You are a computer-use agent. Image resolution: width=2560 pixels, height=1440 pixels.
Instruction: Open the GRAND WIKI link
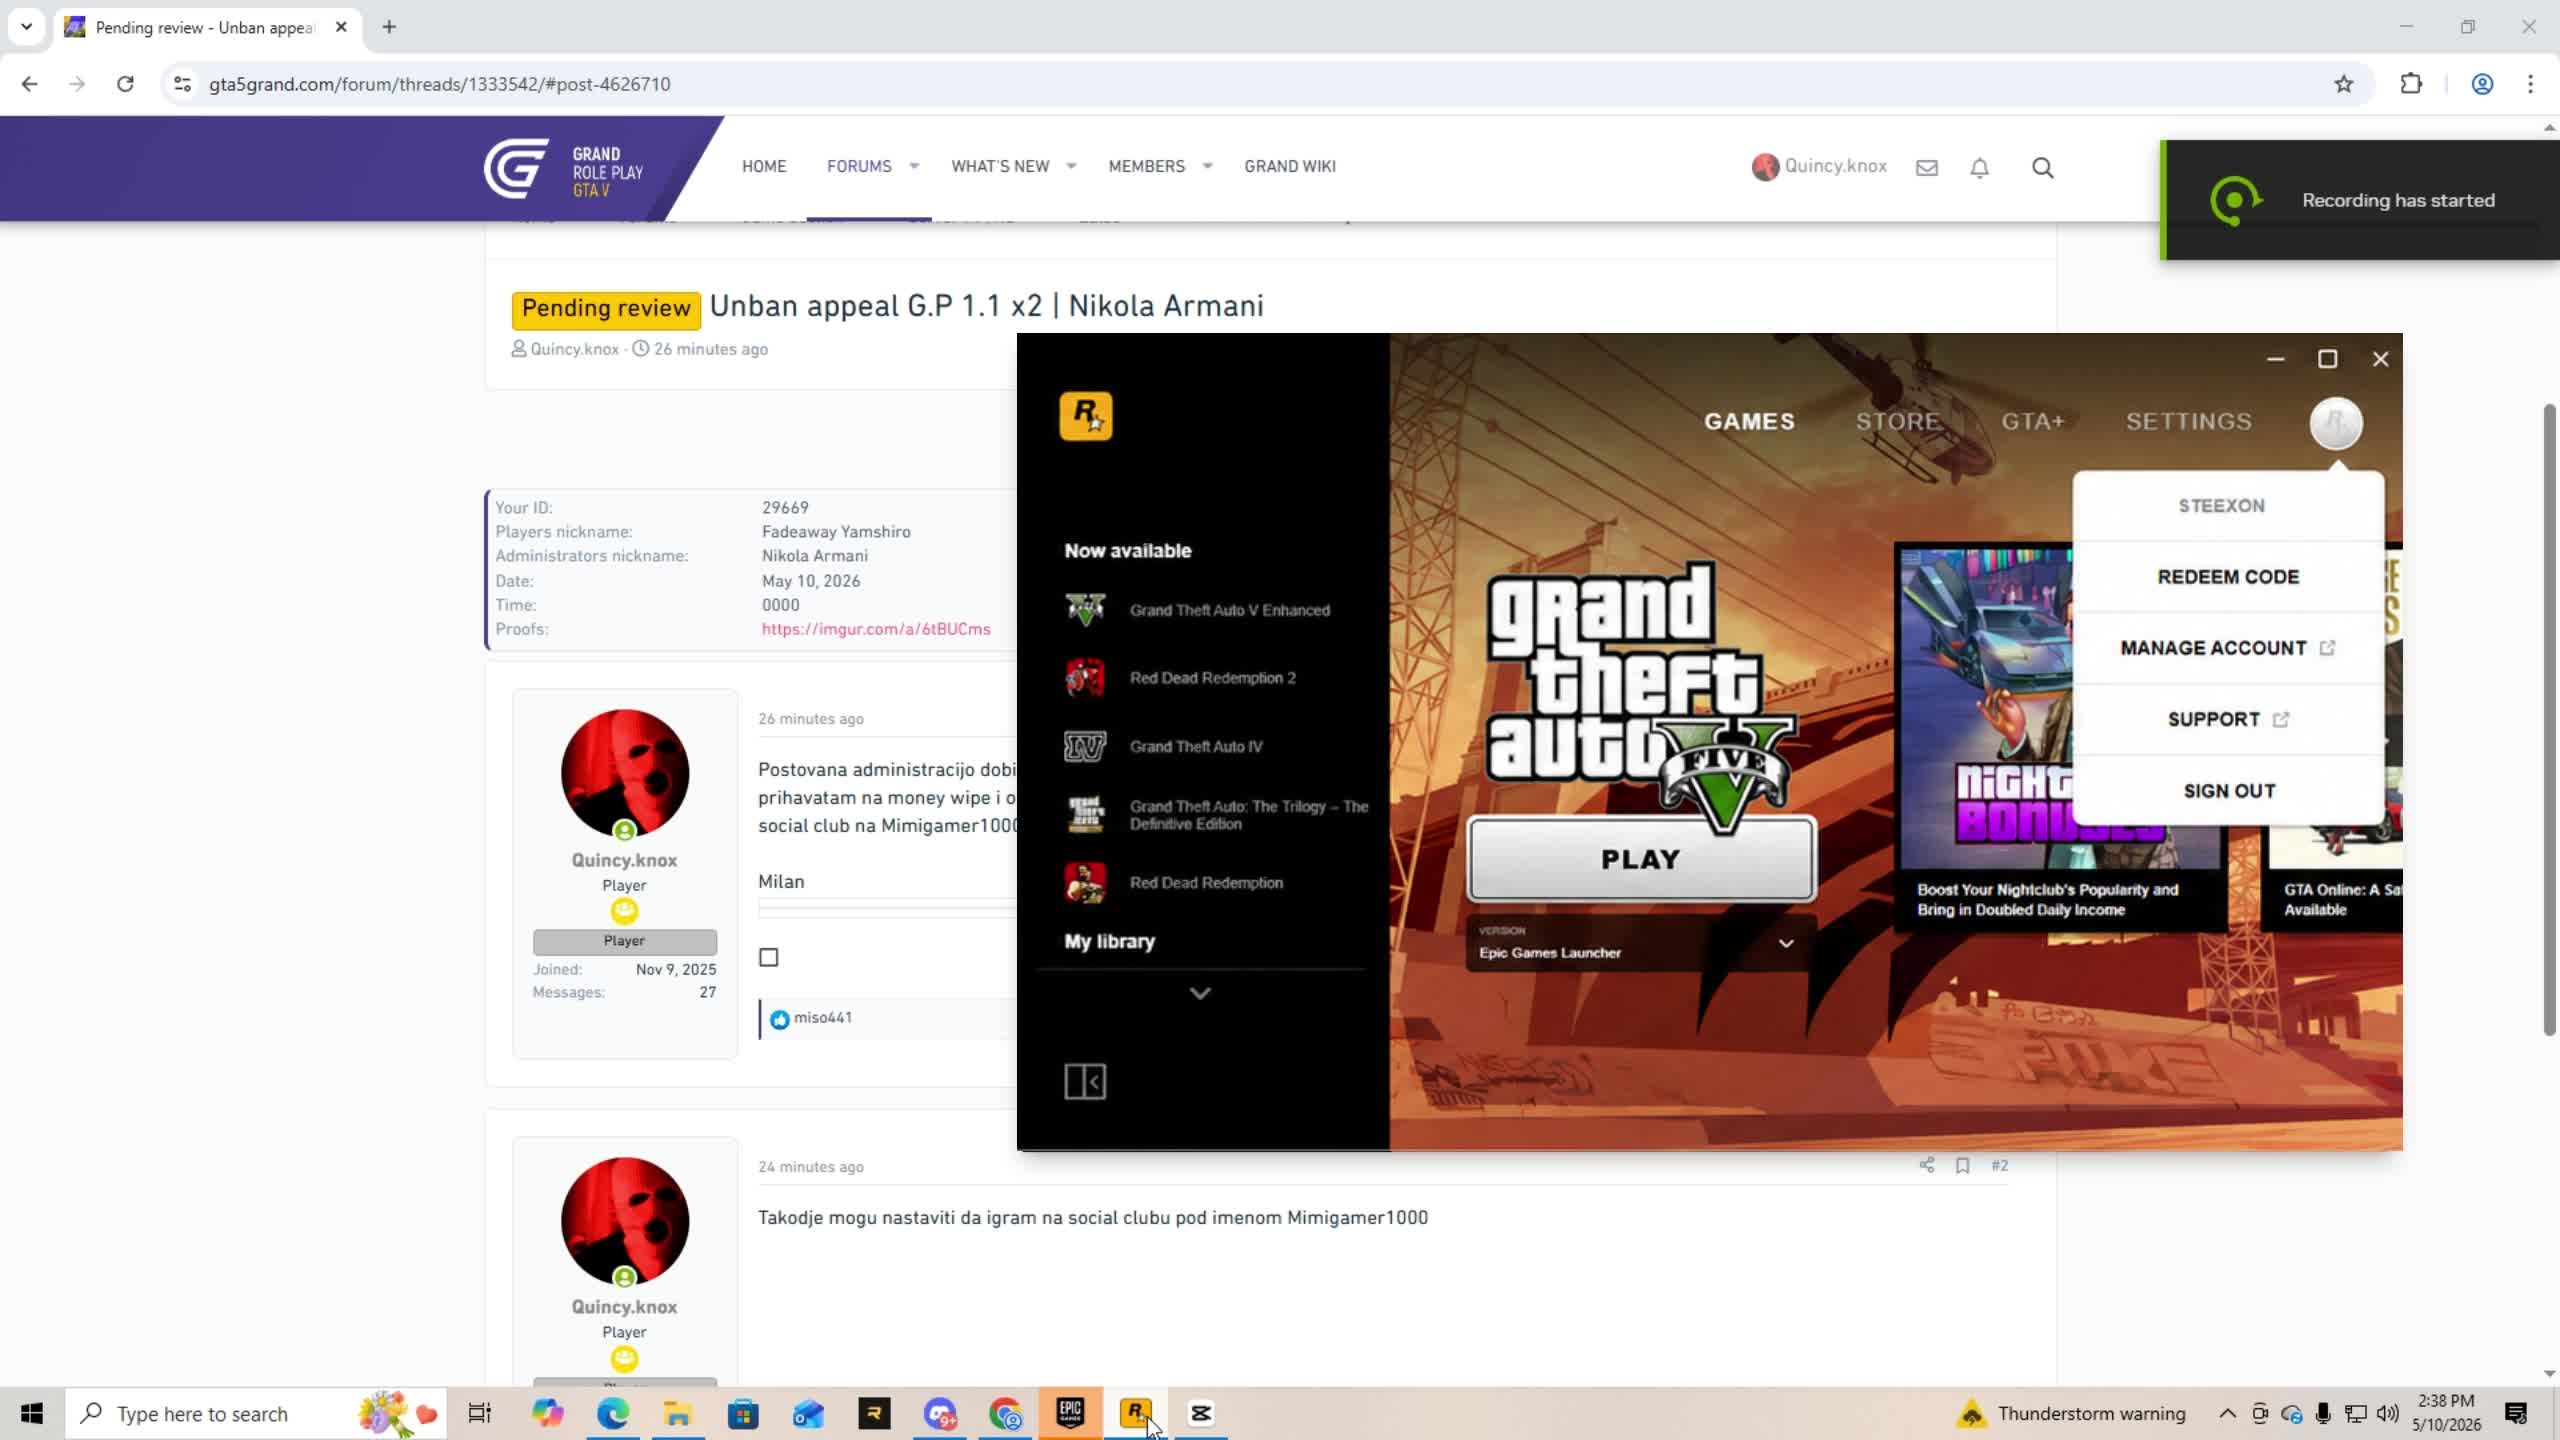[x=1290, y=166]
